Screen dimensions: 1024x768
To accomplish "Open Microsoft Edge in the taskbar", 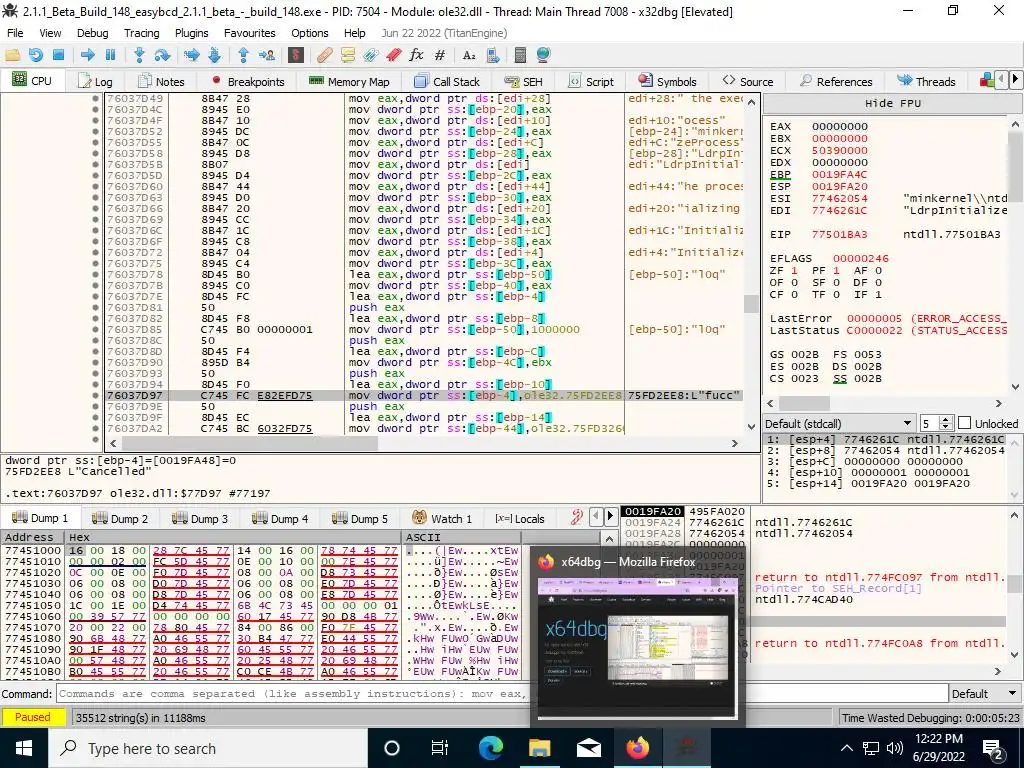I will pos(491,748).
